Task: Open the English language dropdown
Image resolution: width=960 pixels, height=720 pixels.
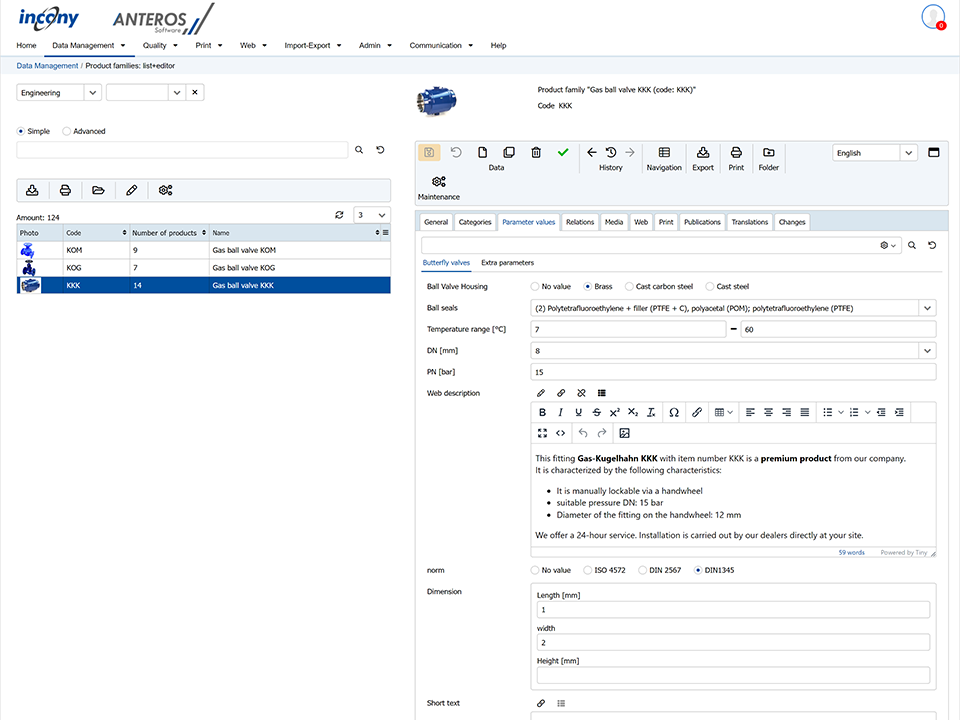Action: click(x=908, y=153)
